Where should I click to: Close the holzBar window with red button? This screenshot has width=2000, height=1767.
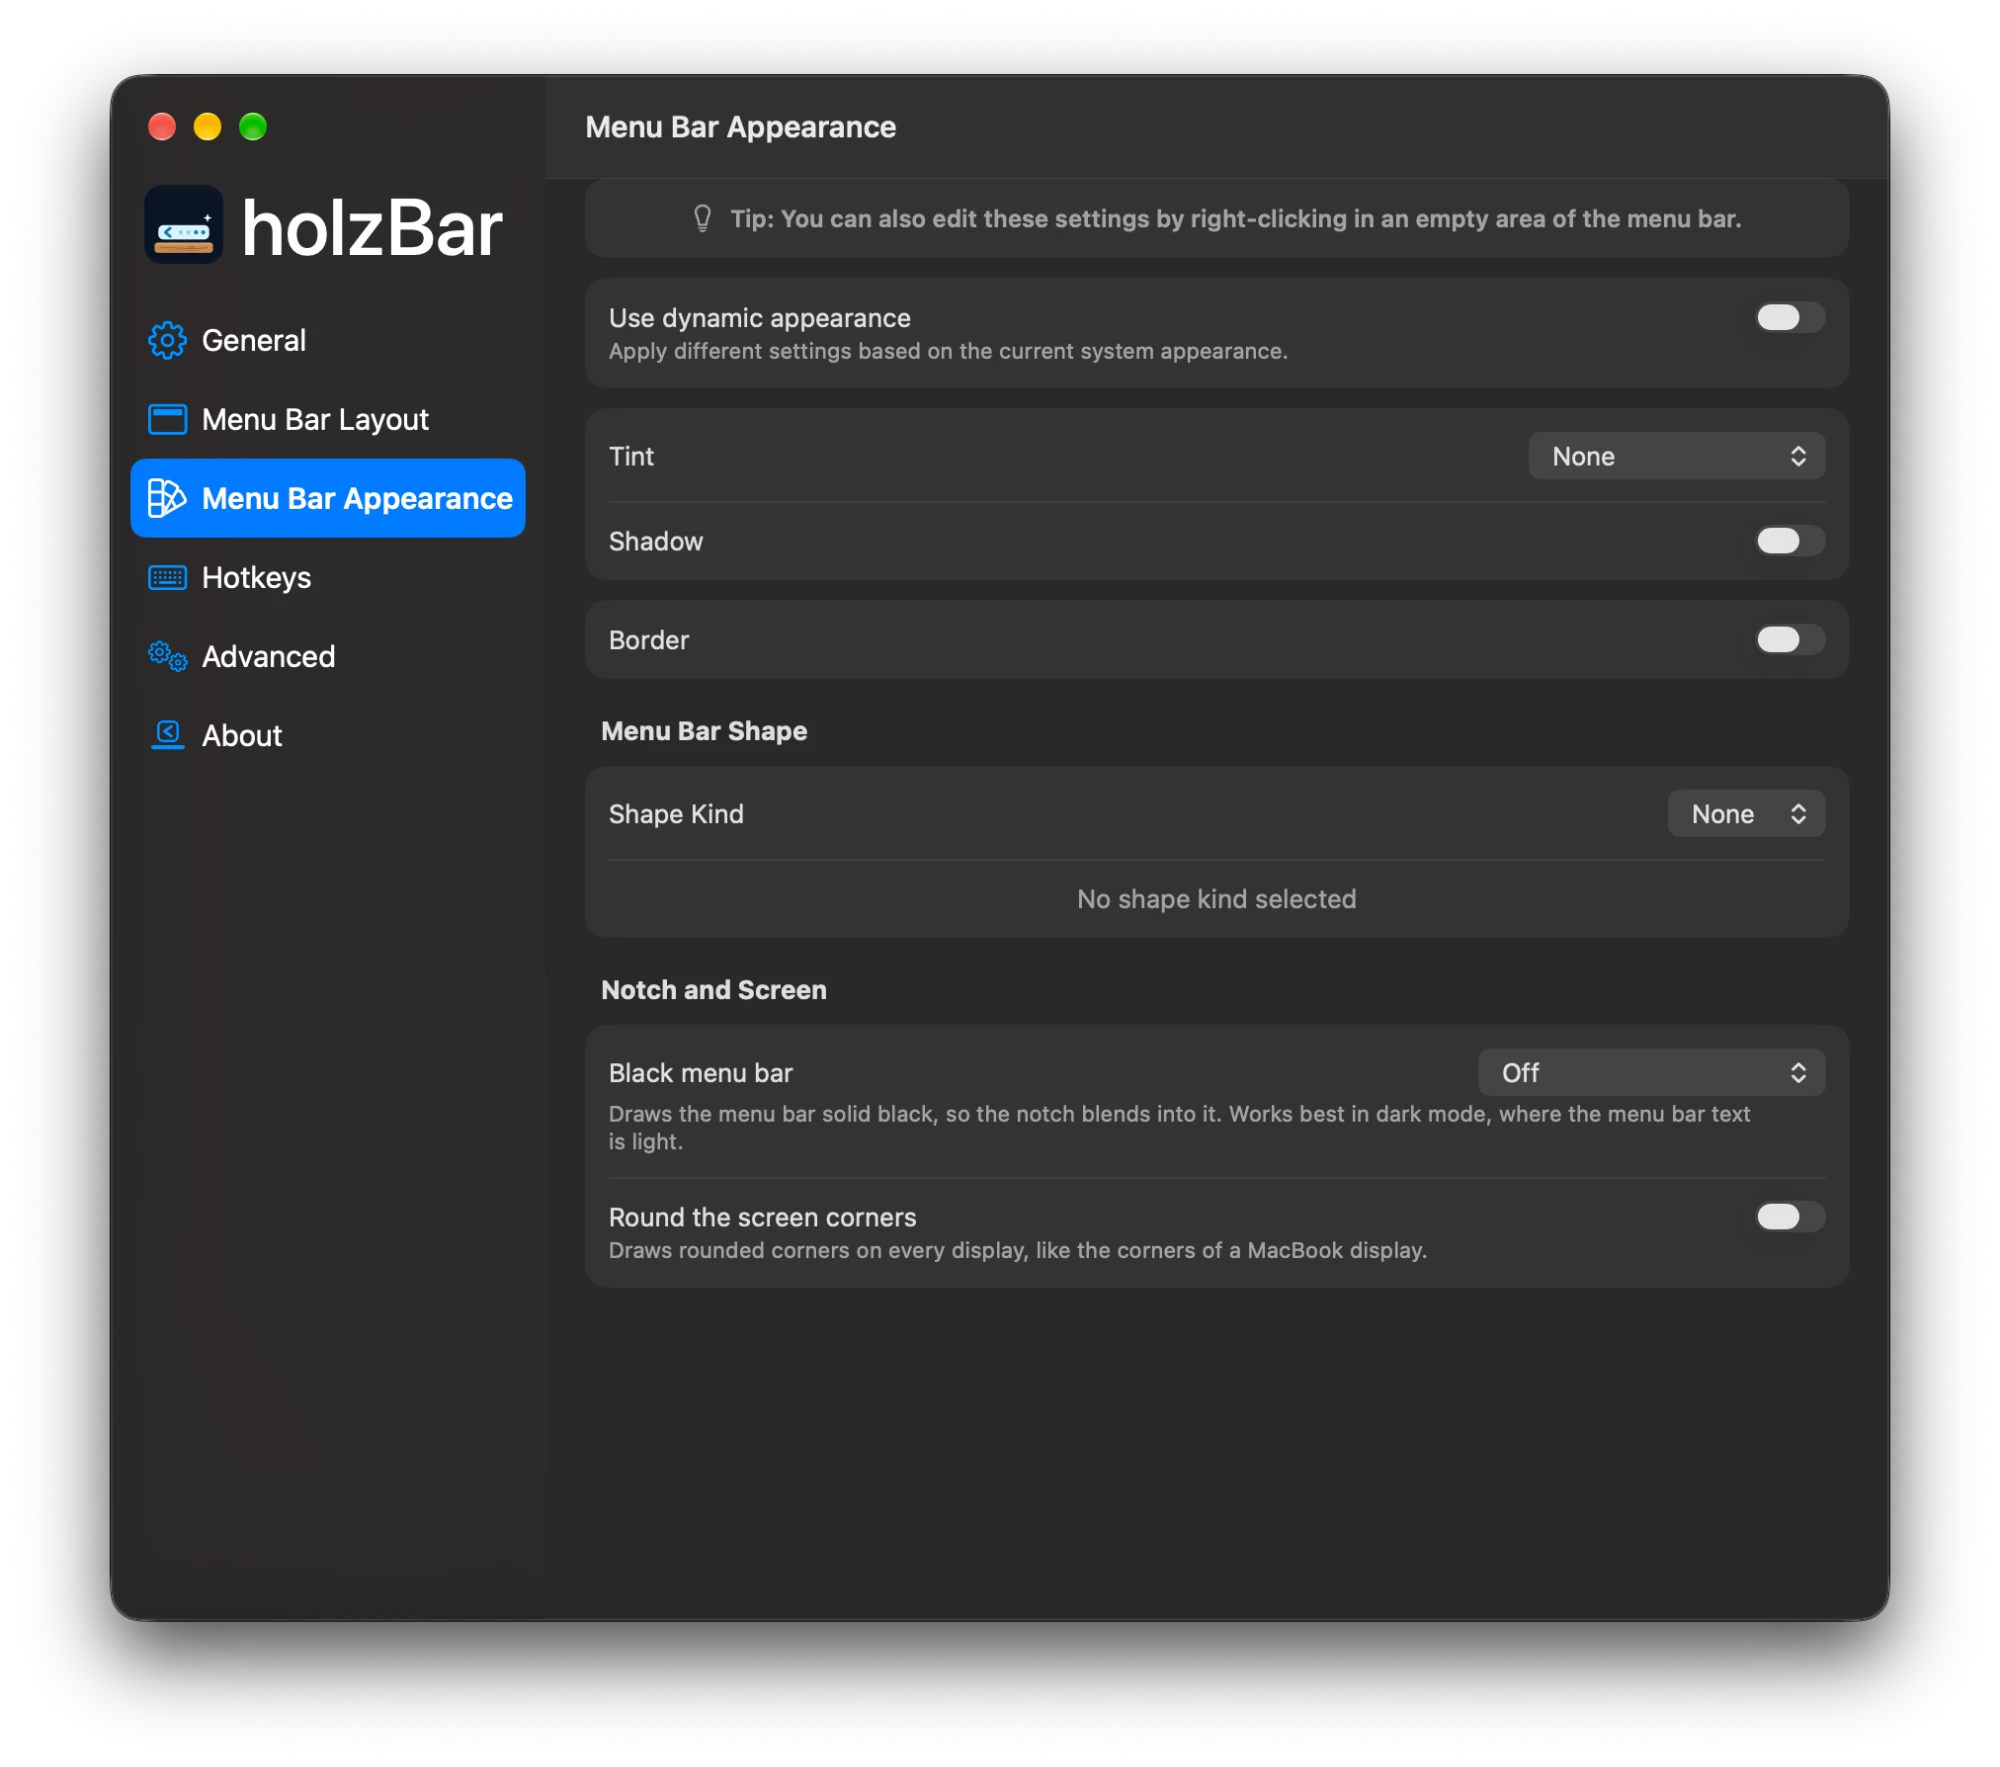point(162,127)
